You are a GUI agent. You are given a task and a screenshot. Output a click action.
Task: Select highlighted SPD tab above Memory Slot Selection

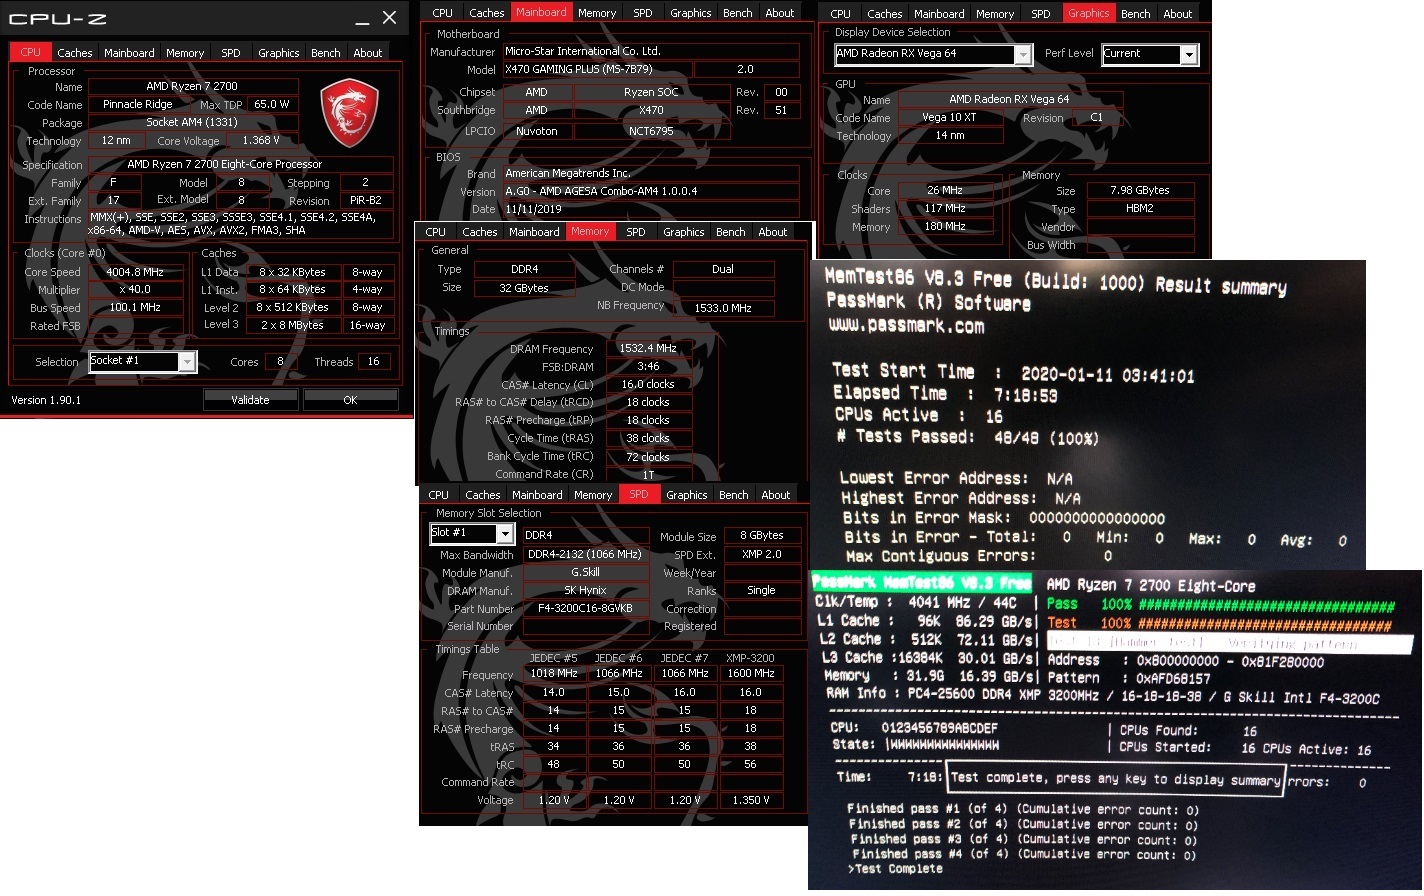(639, 494)
